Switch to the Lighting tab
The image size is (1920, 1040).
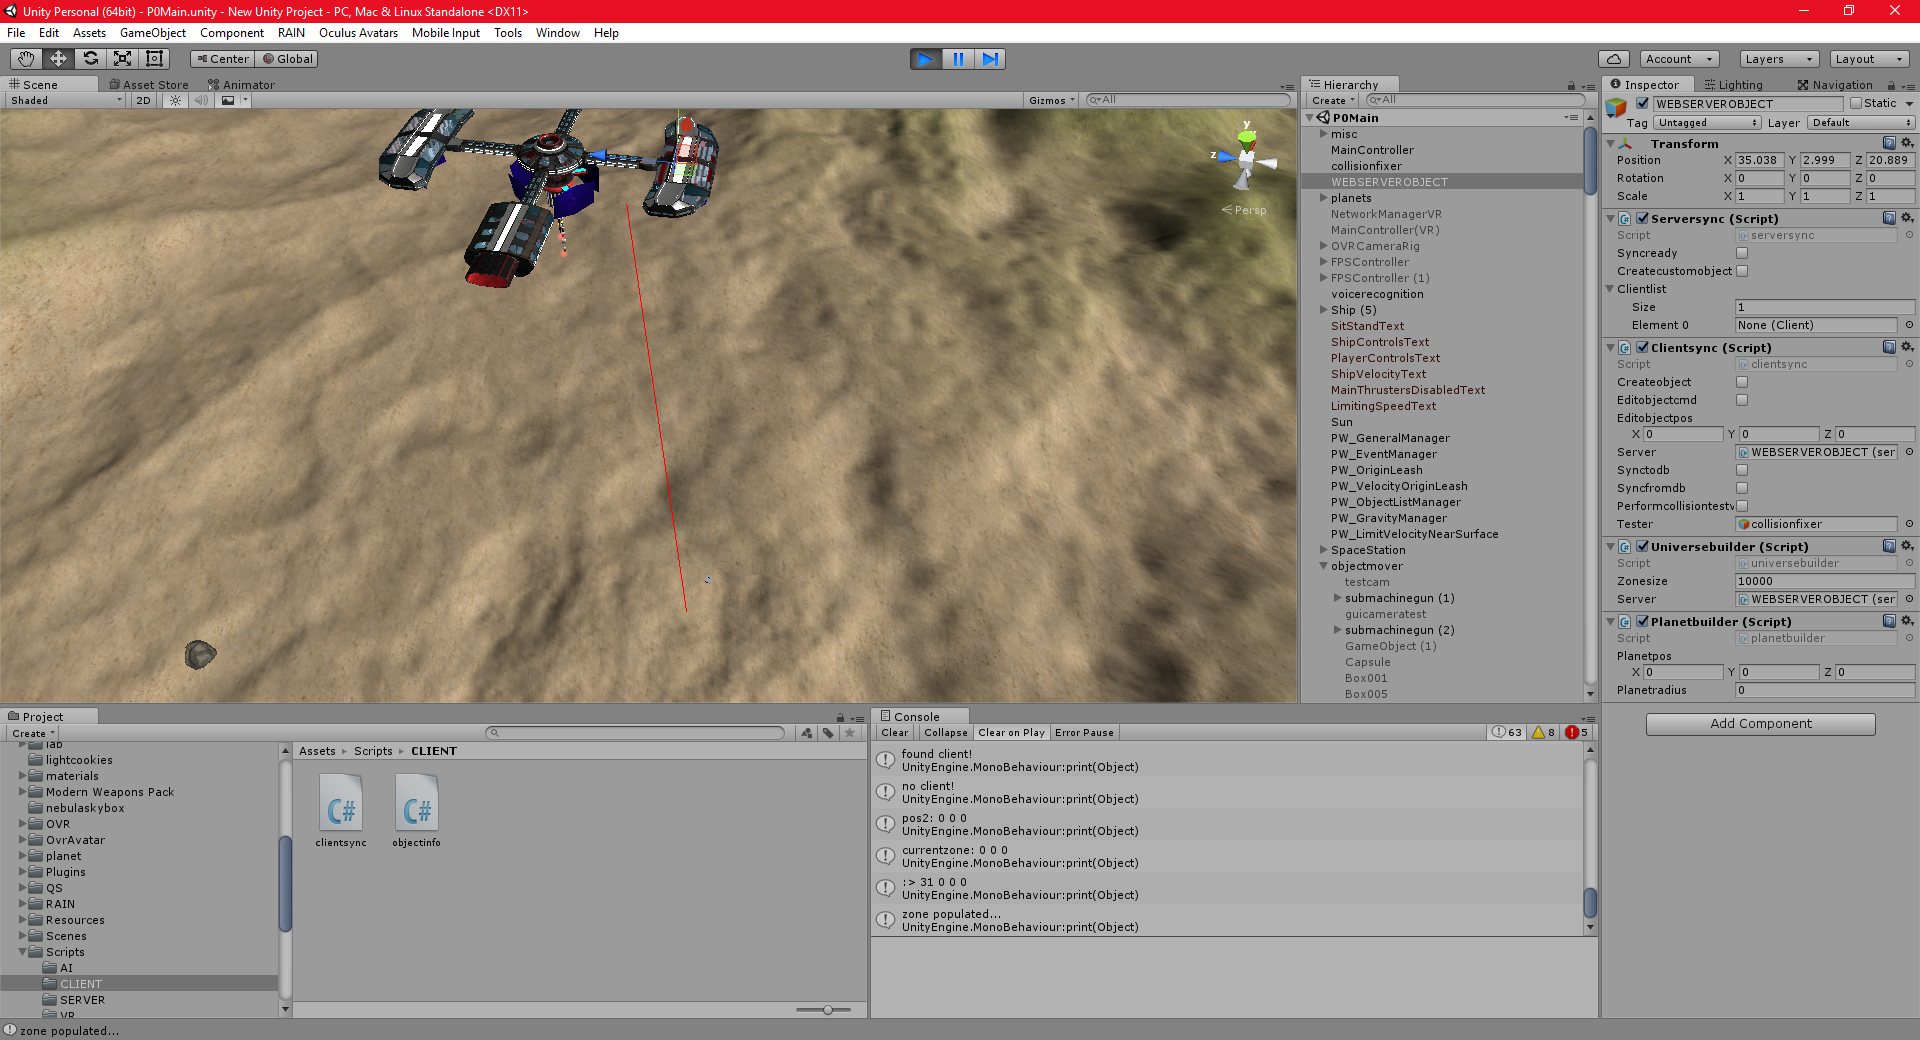[1734, 85]
